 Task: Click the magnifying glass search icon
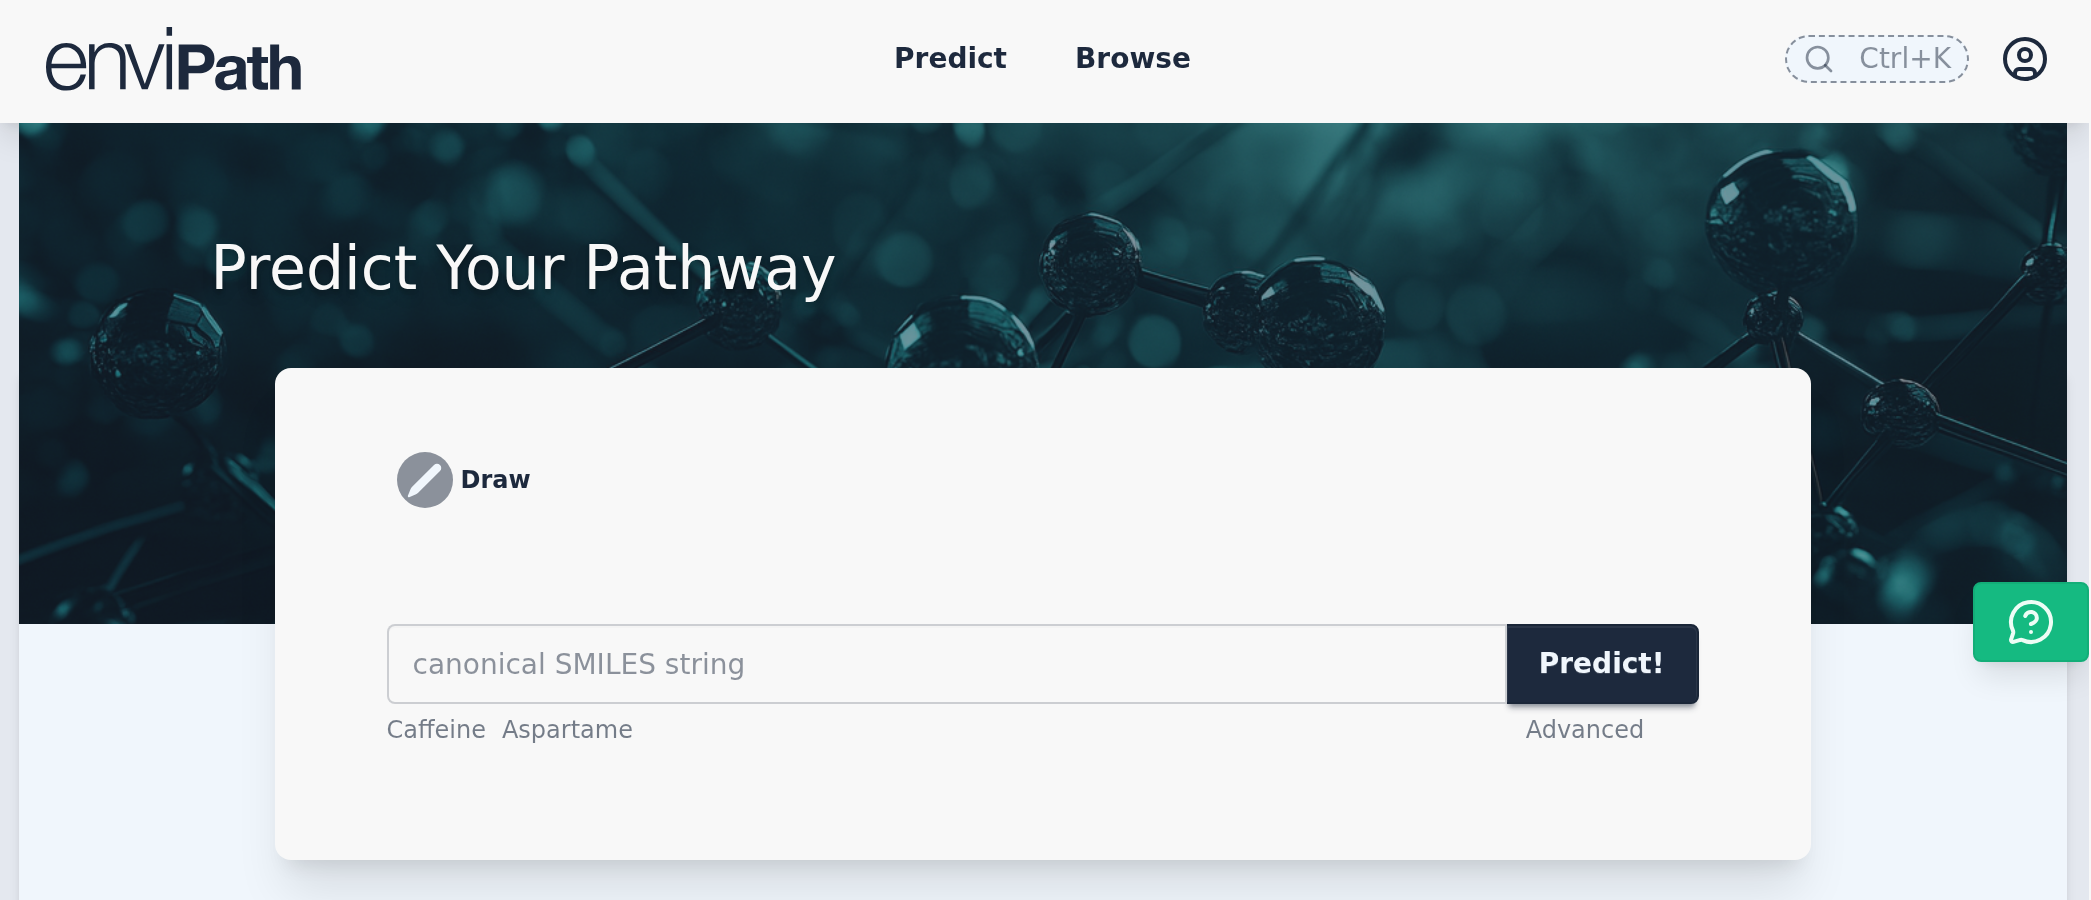tap(1819, 59)
